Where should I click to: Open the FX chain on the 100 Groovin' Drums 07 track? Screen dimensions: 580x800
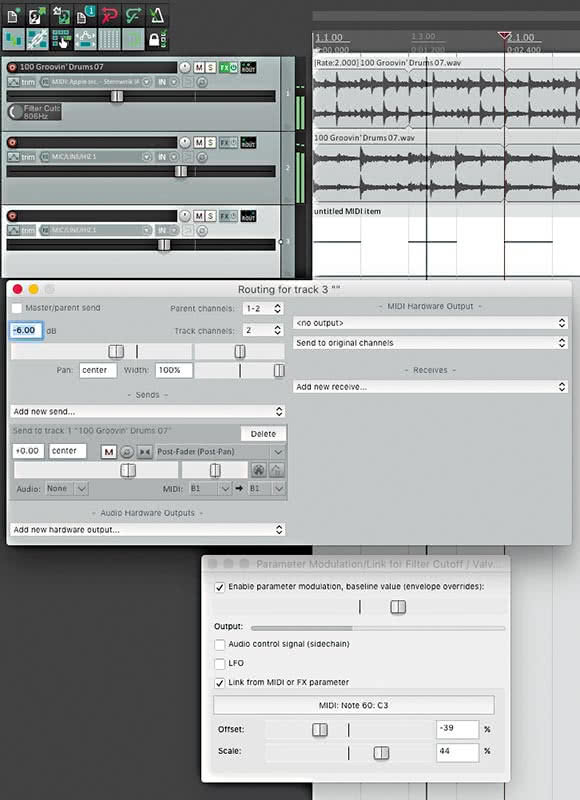pyautogui.click(x=224, y=68)
